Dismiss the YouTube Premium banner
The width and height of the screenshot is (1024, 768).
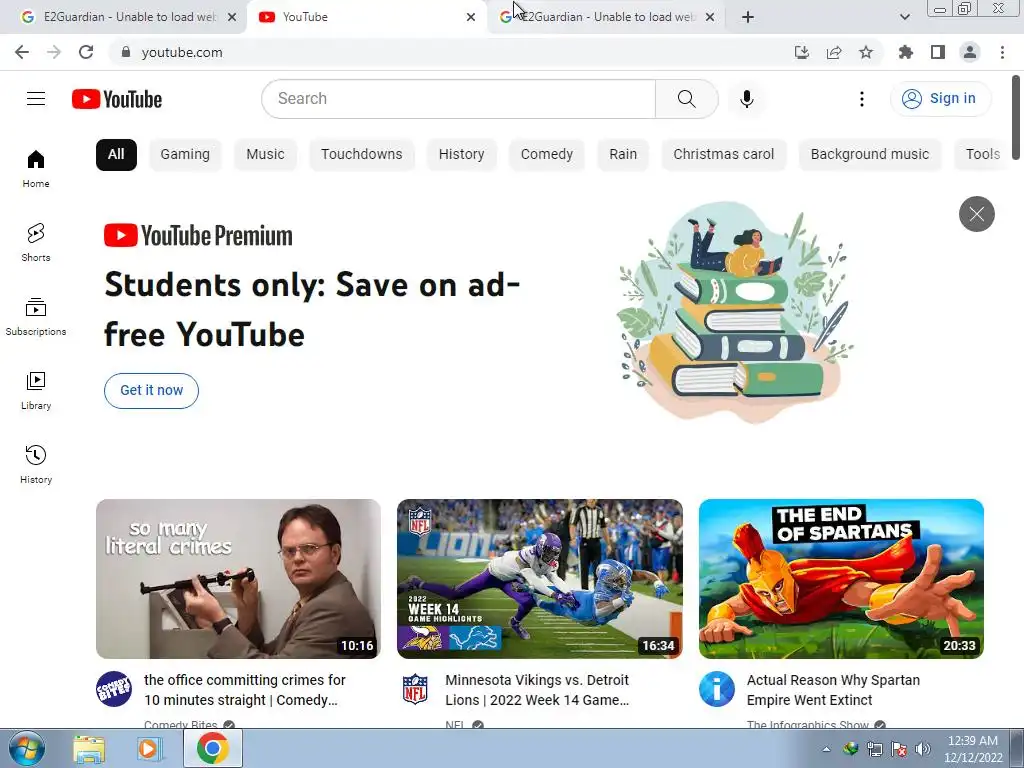click(976, 214)
